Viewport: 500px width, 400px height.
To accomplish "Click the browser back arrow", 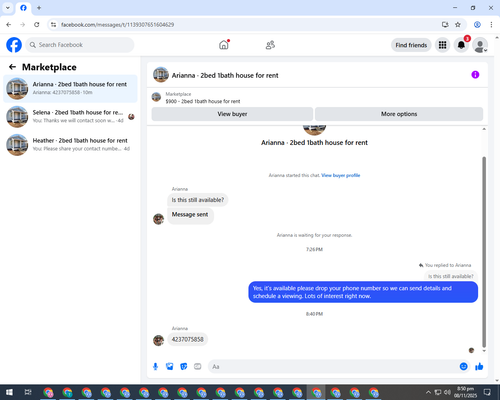I will (9, 25).
